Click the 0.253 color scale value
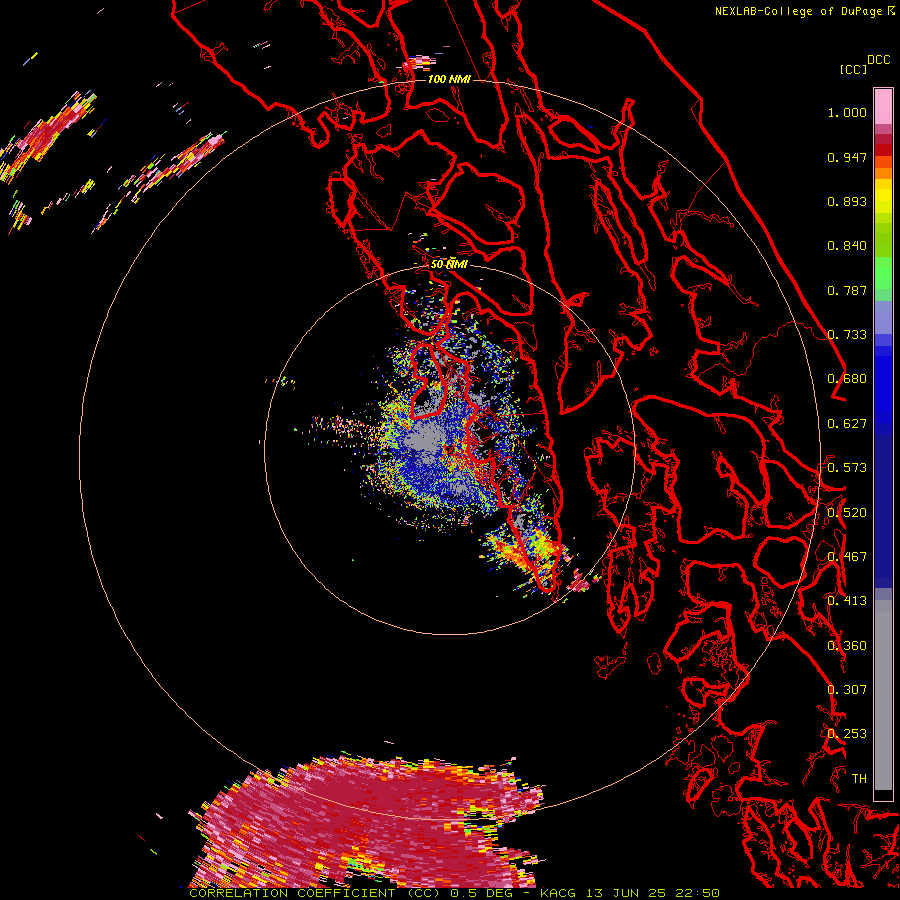The image size is (900, 900). 847,734
